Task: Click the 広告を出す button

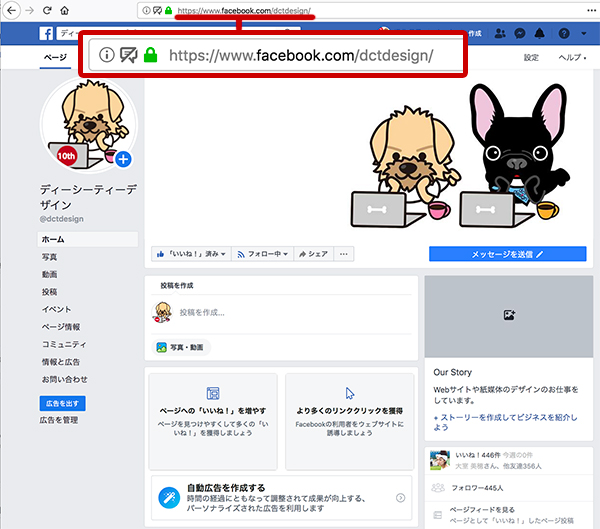Action: [62, 403]
